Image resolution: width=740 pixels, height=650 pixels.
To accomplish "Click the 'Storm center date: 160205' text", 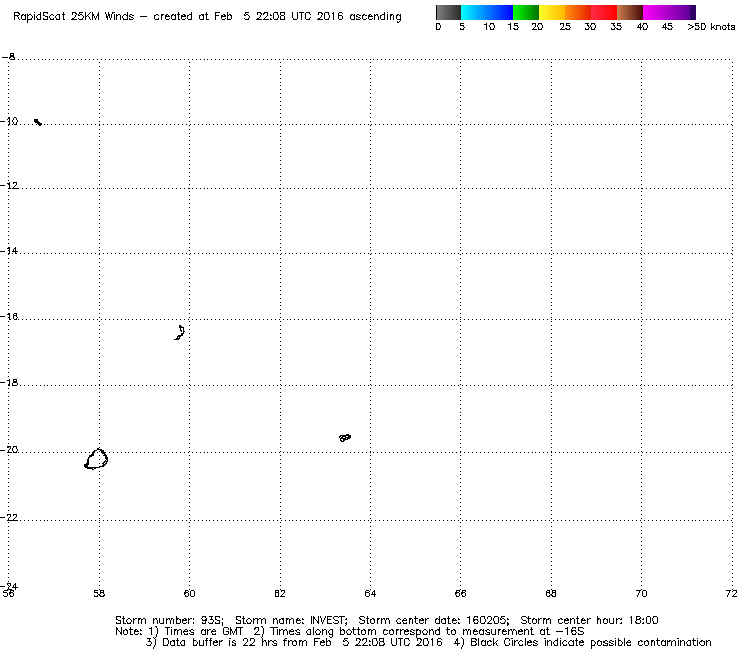I will (433, 620).
